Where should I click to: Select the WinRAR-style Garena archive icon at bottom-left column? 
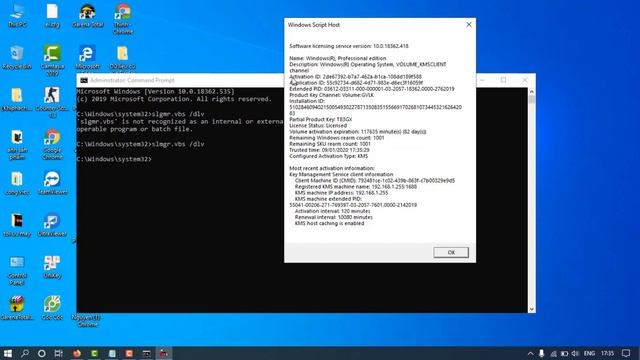coord(17,308)
